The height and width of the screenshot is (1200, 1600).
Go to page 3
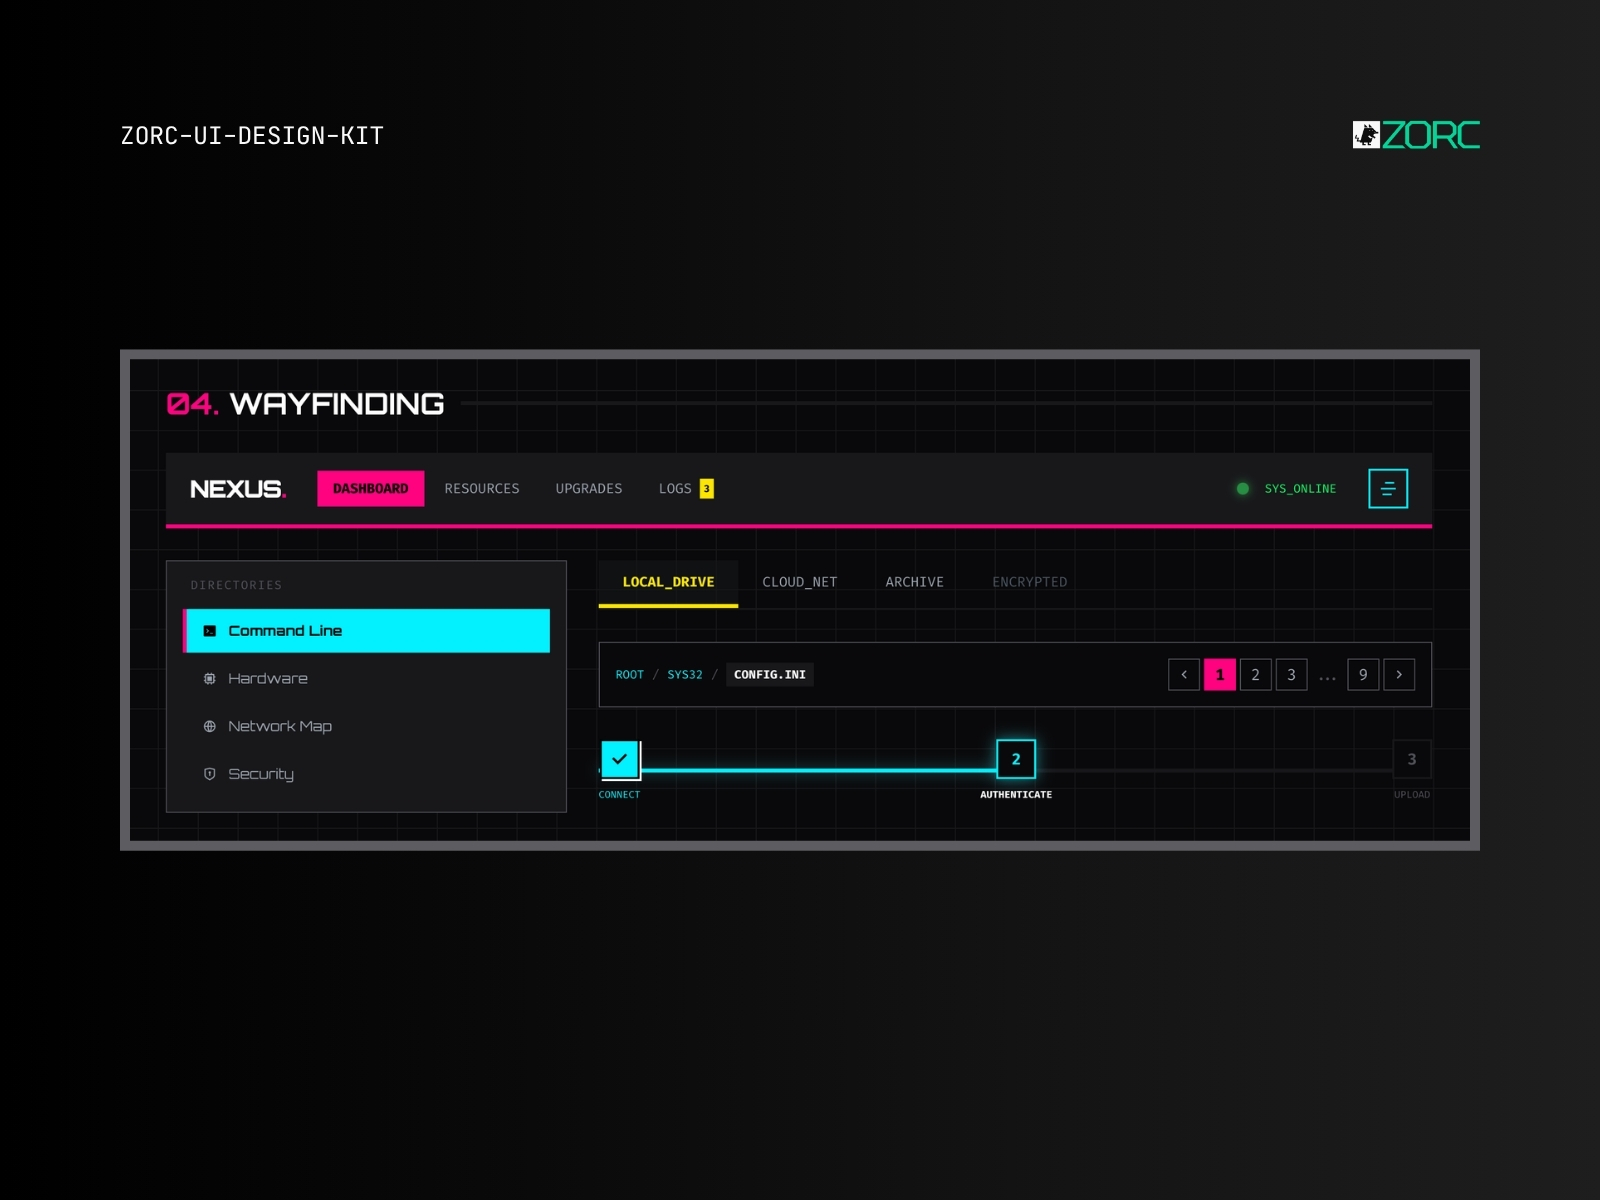[1292, 675]
